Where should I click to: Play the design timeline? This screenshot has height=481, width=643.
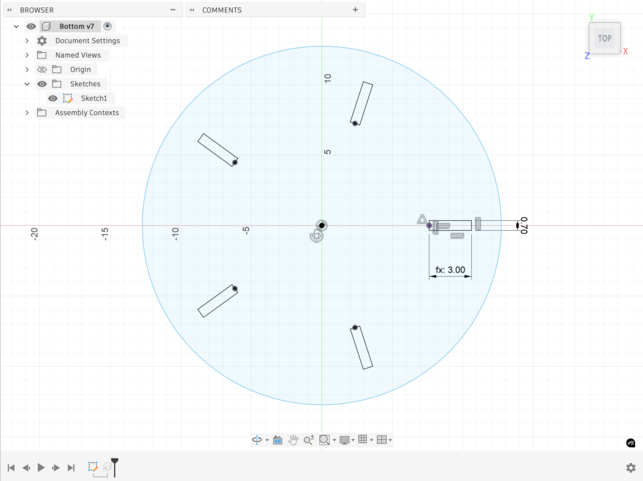coord(41,467)
